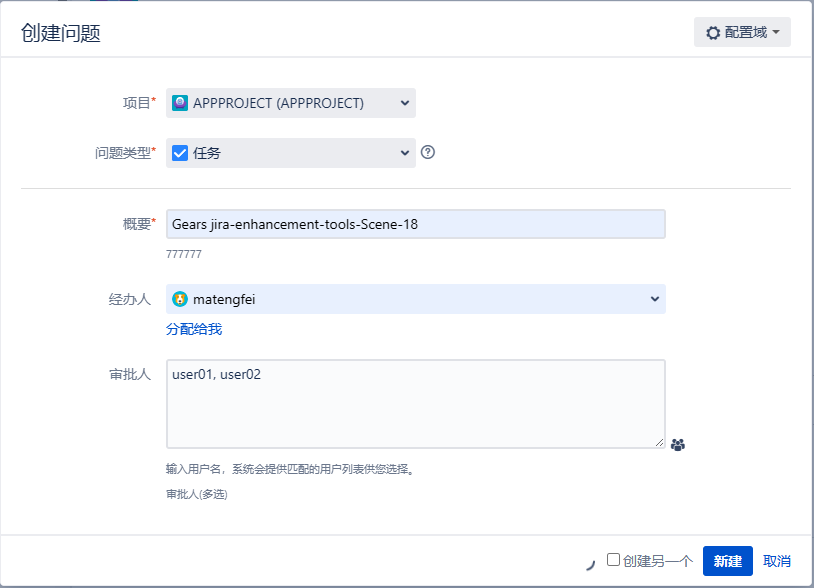
Task: Click into the 审批人 text area
Action: tap(415, 403)
